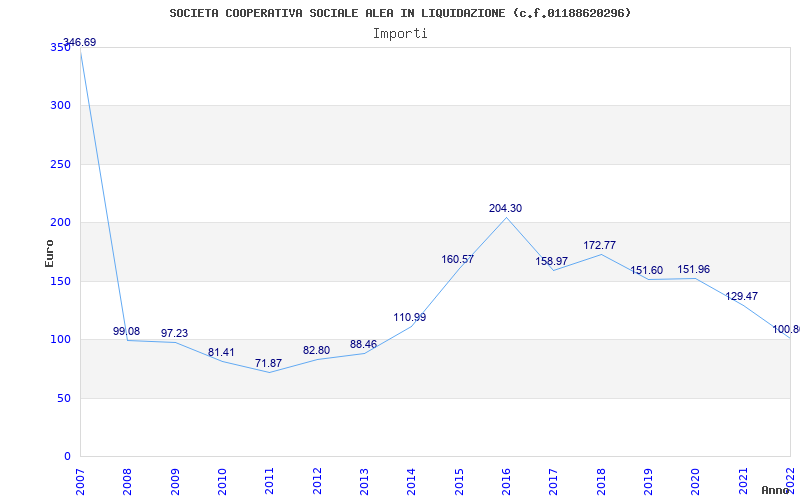
Task: Select the 2019 x-axis tick label
Action: [x=648, y=482]
